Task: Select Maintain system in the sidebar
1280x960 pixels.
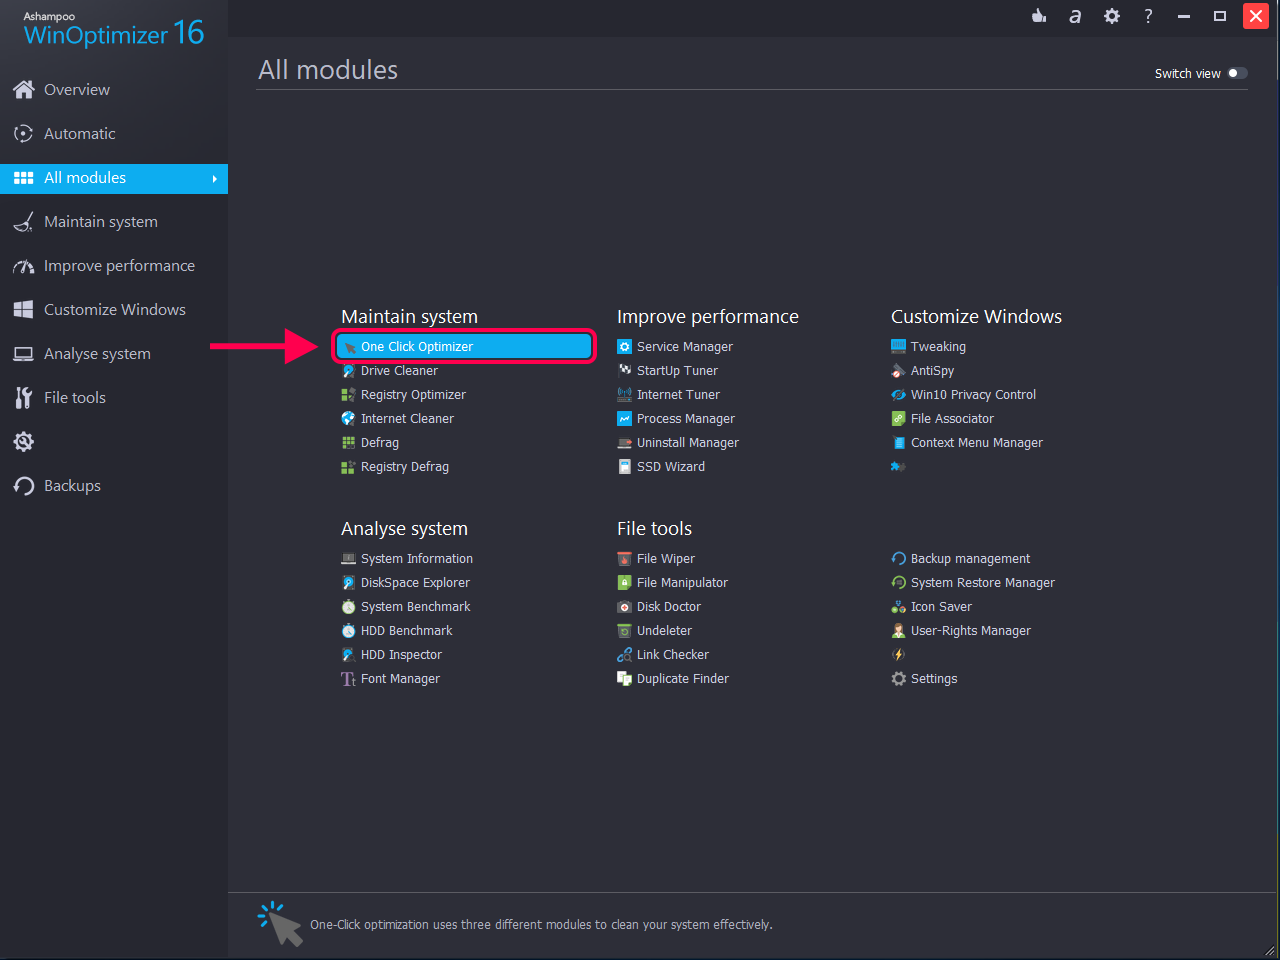Action: pyautogui.click(x=100, y=222)
